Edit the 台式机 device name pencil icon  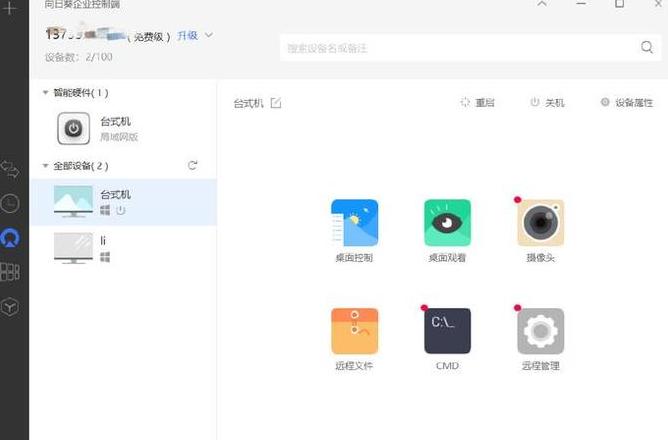click(276, 103)
